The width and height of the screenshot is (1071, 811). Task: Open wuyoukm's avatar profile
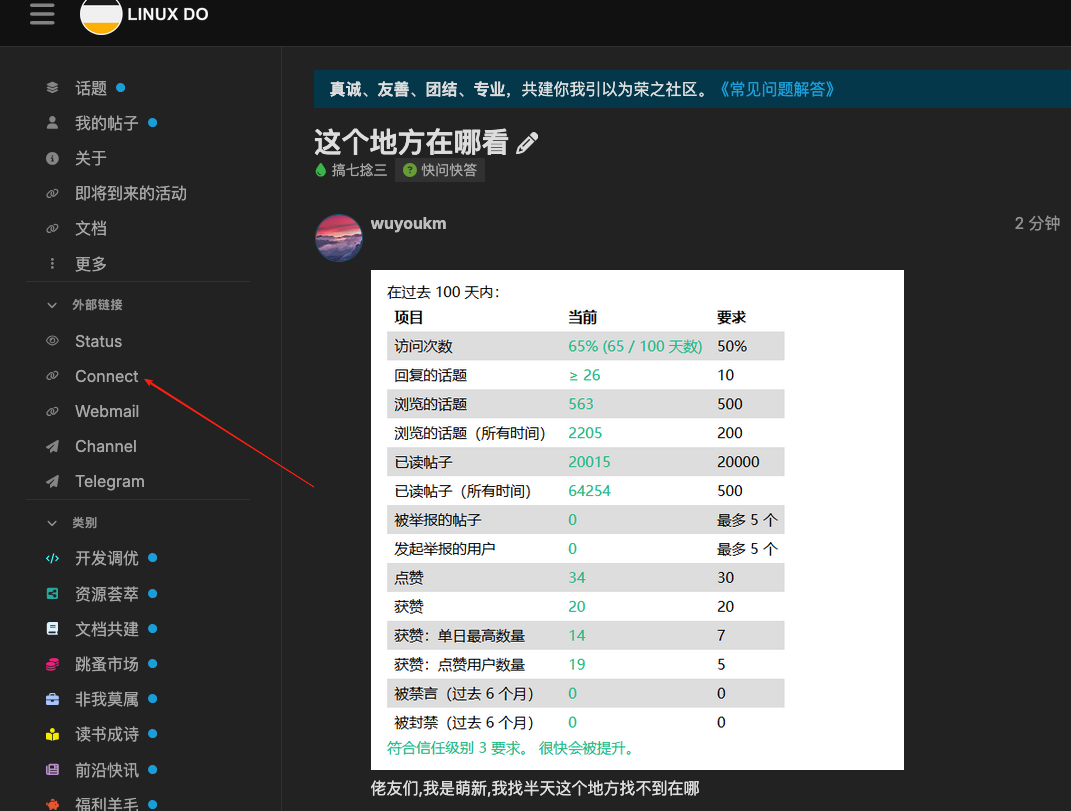(339, 238)
